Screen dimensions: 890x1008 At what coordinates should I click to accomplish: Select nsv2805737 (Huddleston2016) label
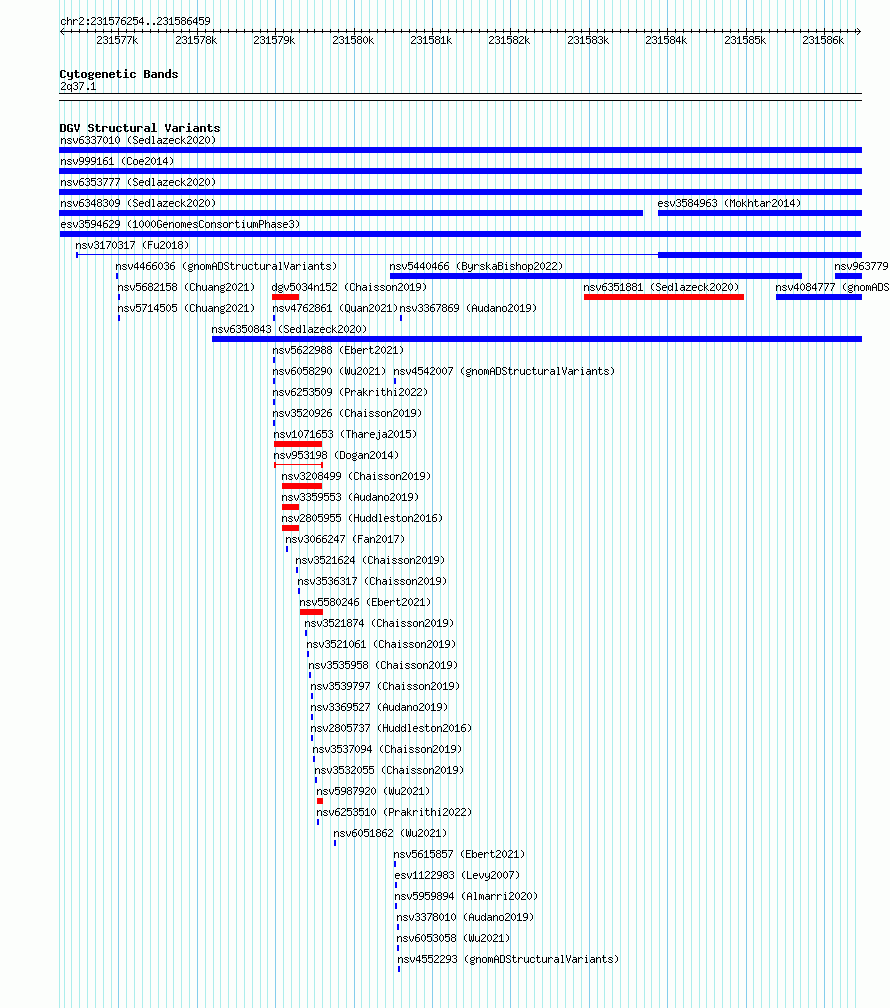coord(391,728)
